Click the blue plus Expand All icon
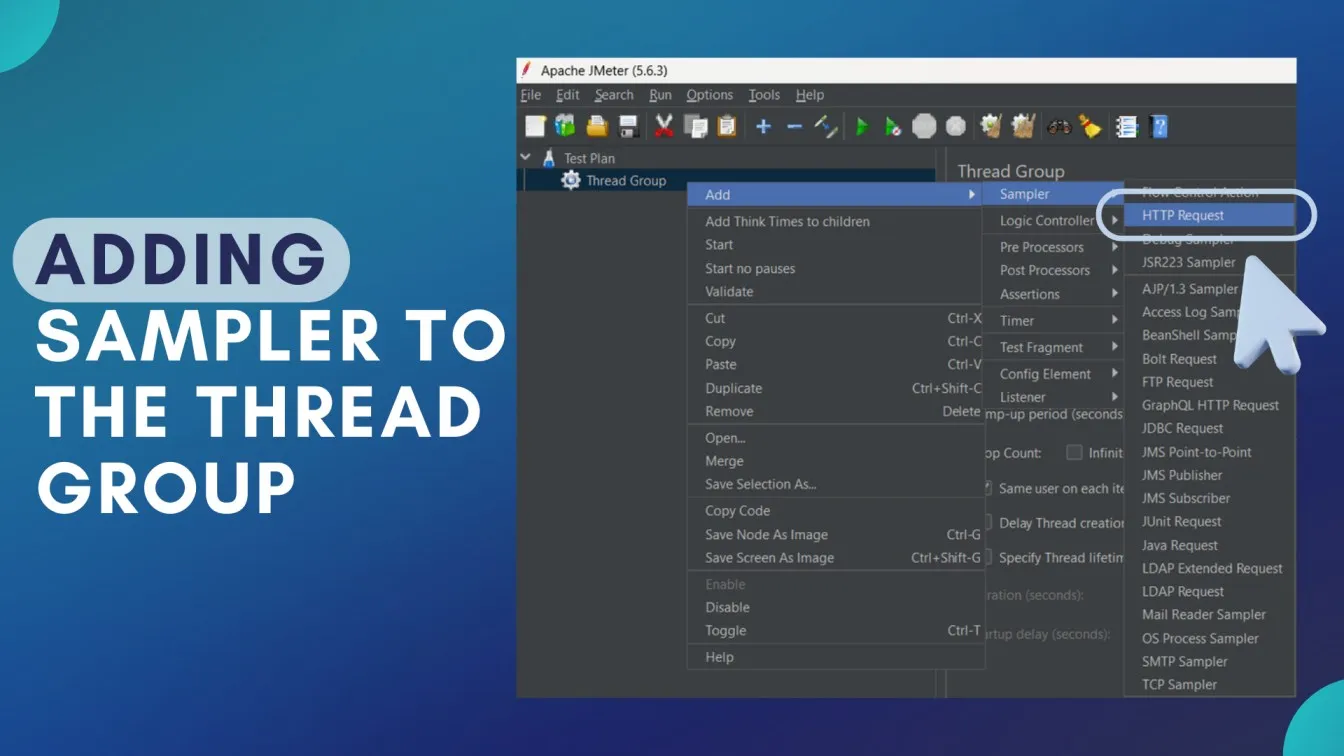 [x=763, y=126]
